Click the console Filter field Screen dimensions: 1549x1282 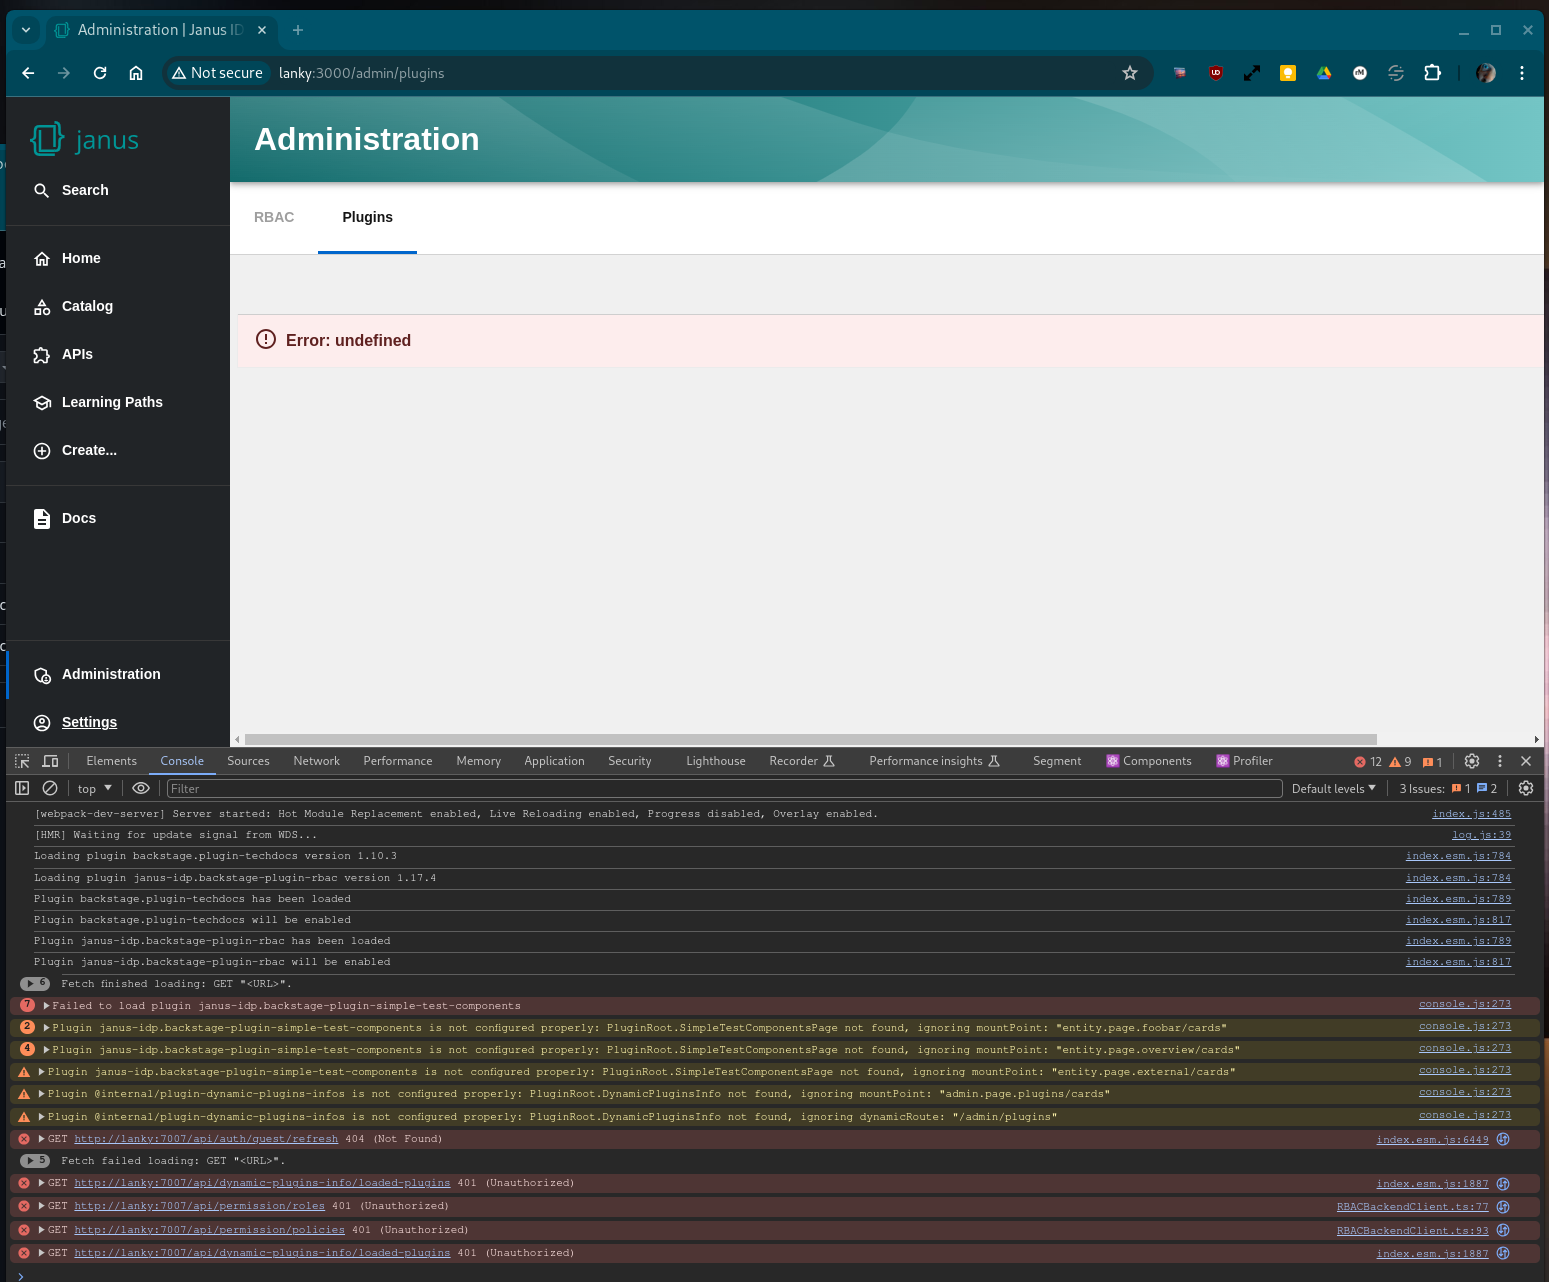724,788
